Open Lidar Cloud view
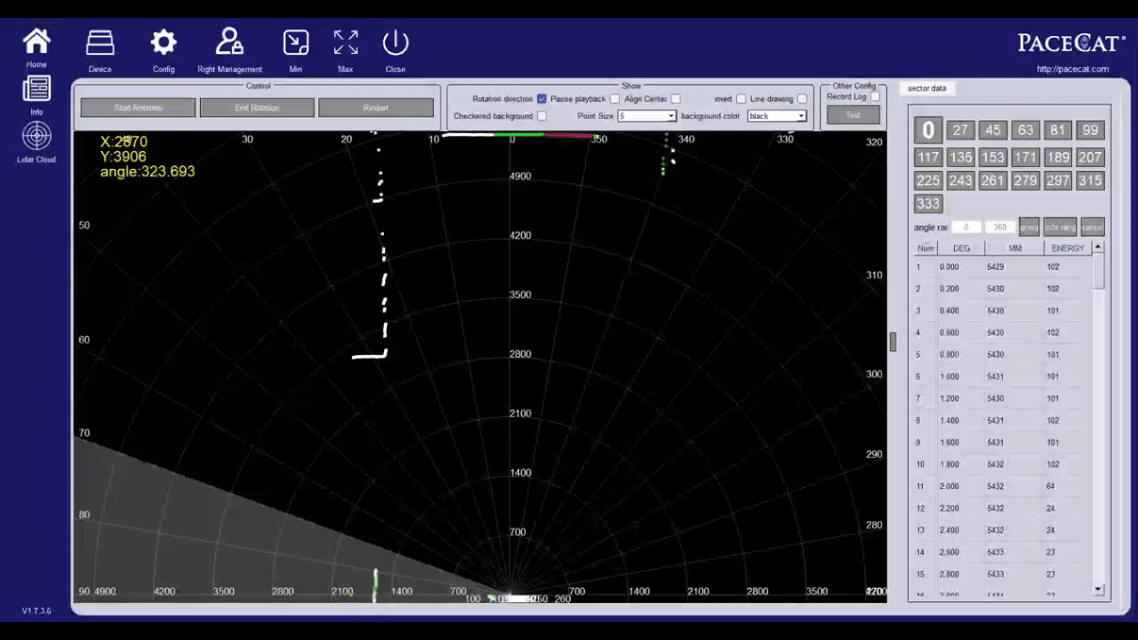 [x=37, y=136]
